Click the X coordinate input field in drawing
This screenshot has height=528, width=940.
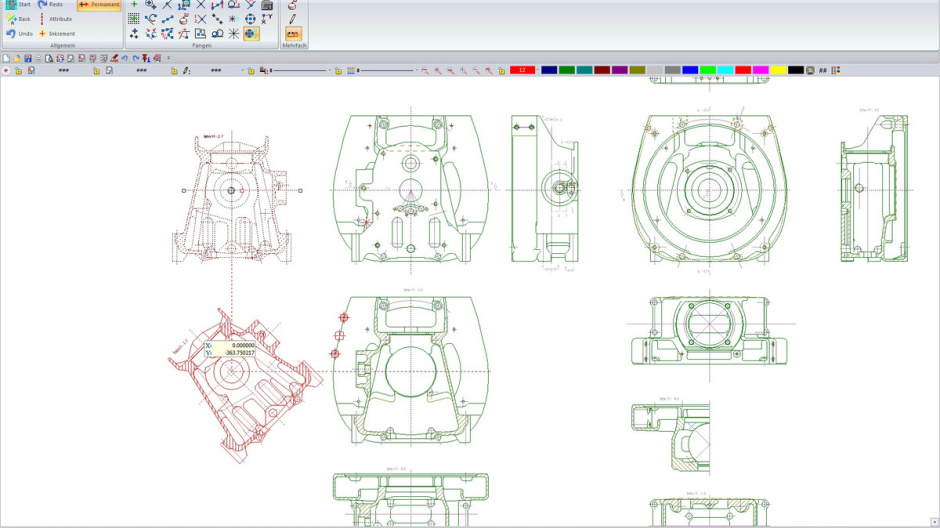click(234, 345)
